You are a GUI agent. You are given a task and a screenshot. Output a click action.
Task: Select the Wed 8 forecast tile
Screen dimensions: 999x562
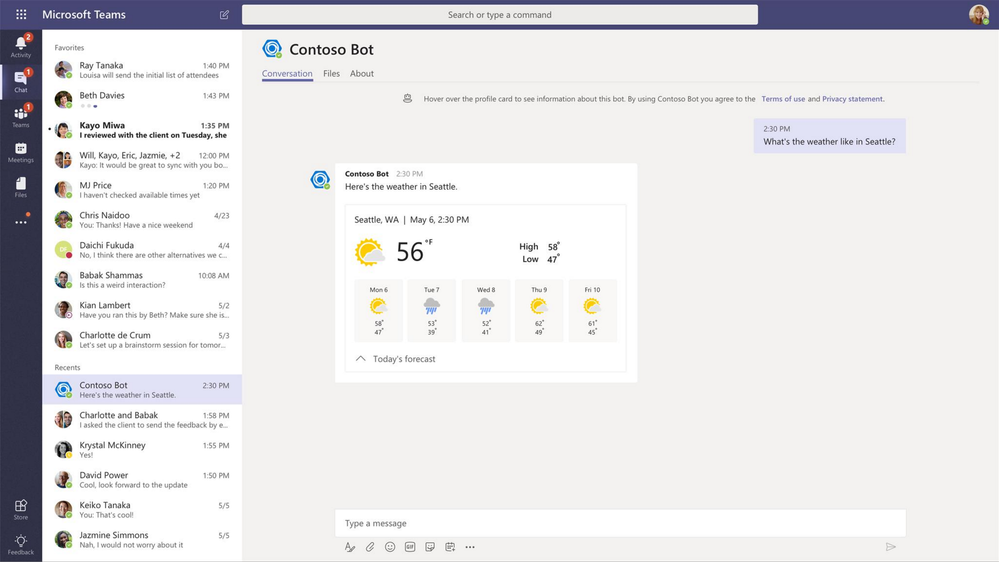click(485, 310)
